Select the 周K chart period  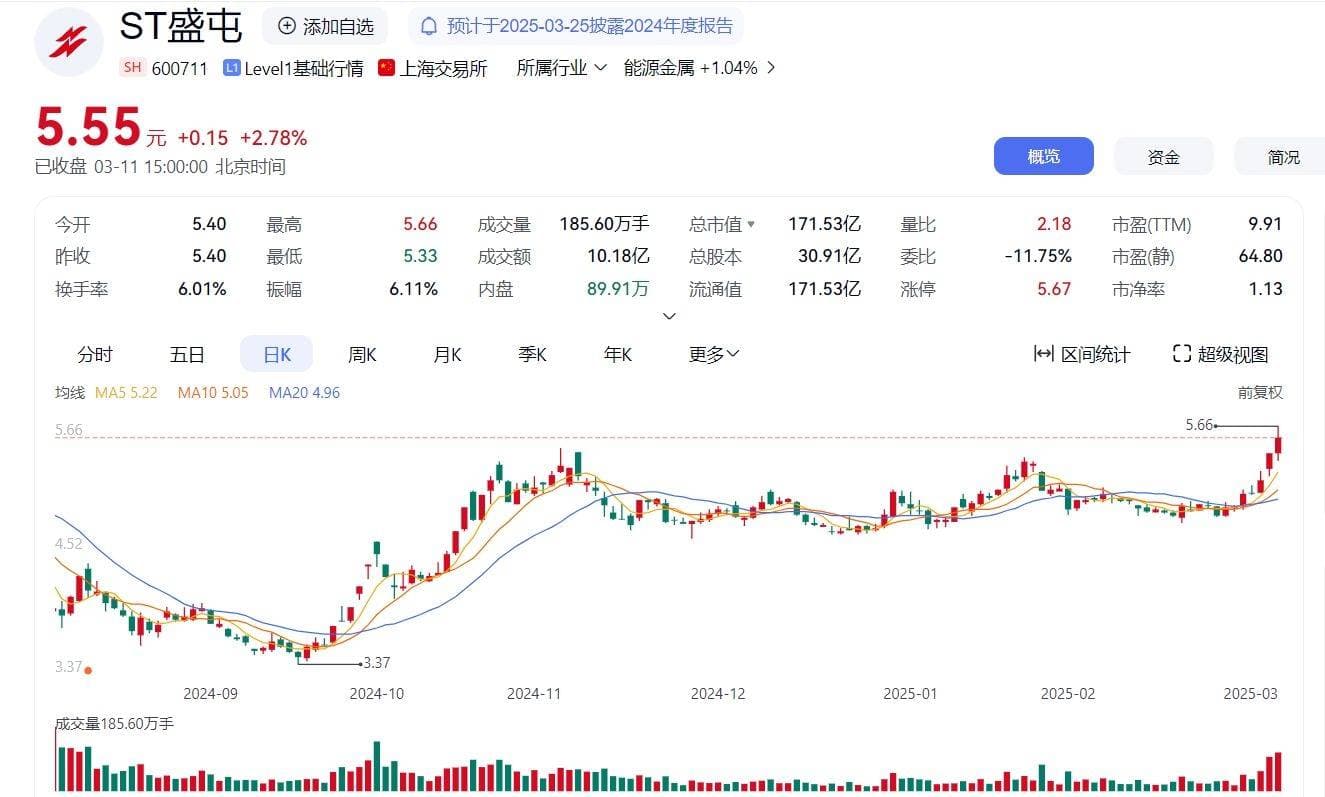point(362,354)
